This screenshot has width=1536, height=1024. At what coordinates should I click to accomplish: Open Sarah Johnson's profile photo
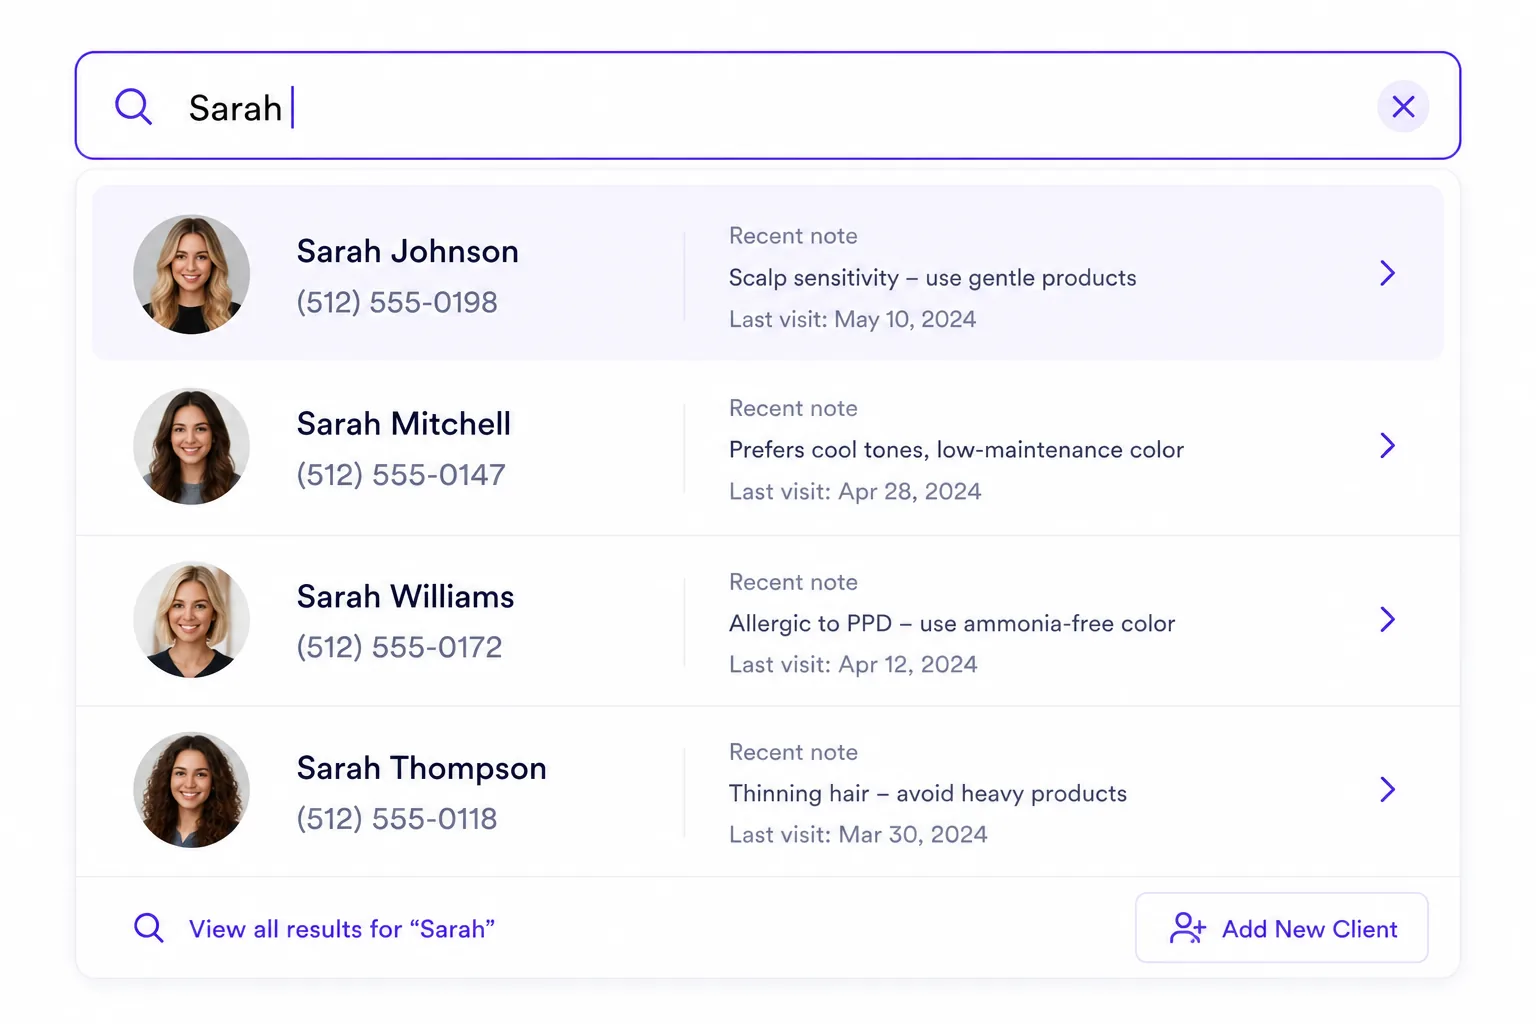pyautogui.click(x=191, y=274)
